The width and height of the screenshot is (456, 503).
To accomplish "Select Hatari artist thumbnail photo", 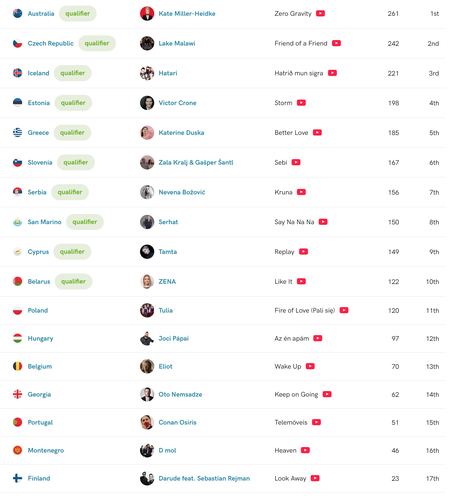I will 147,73.
